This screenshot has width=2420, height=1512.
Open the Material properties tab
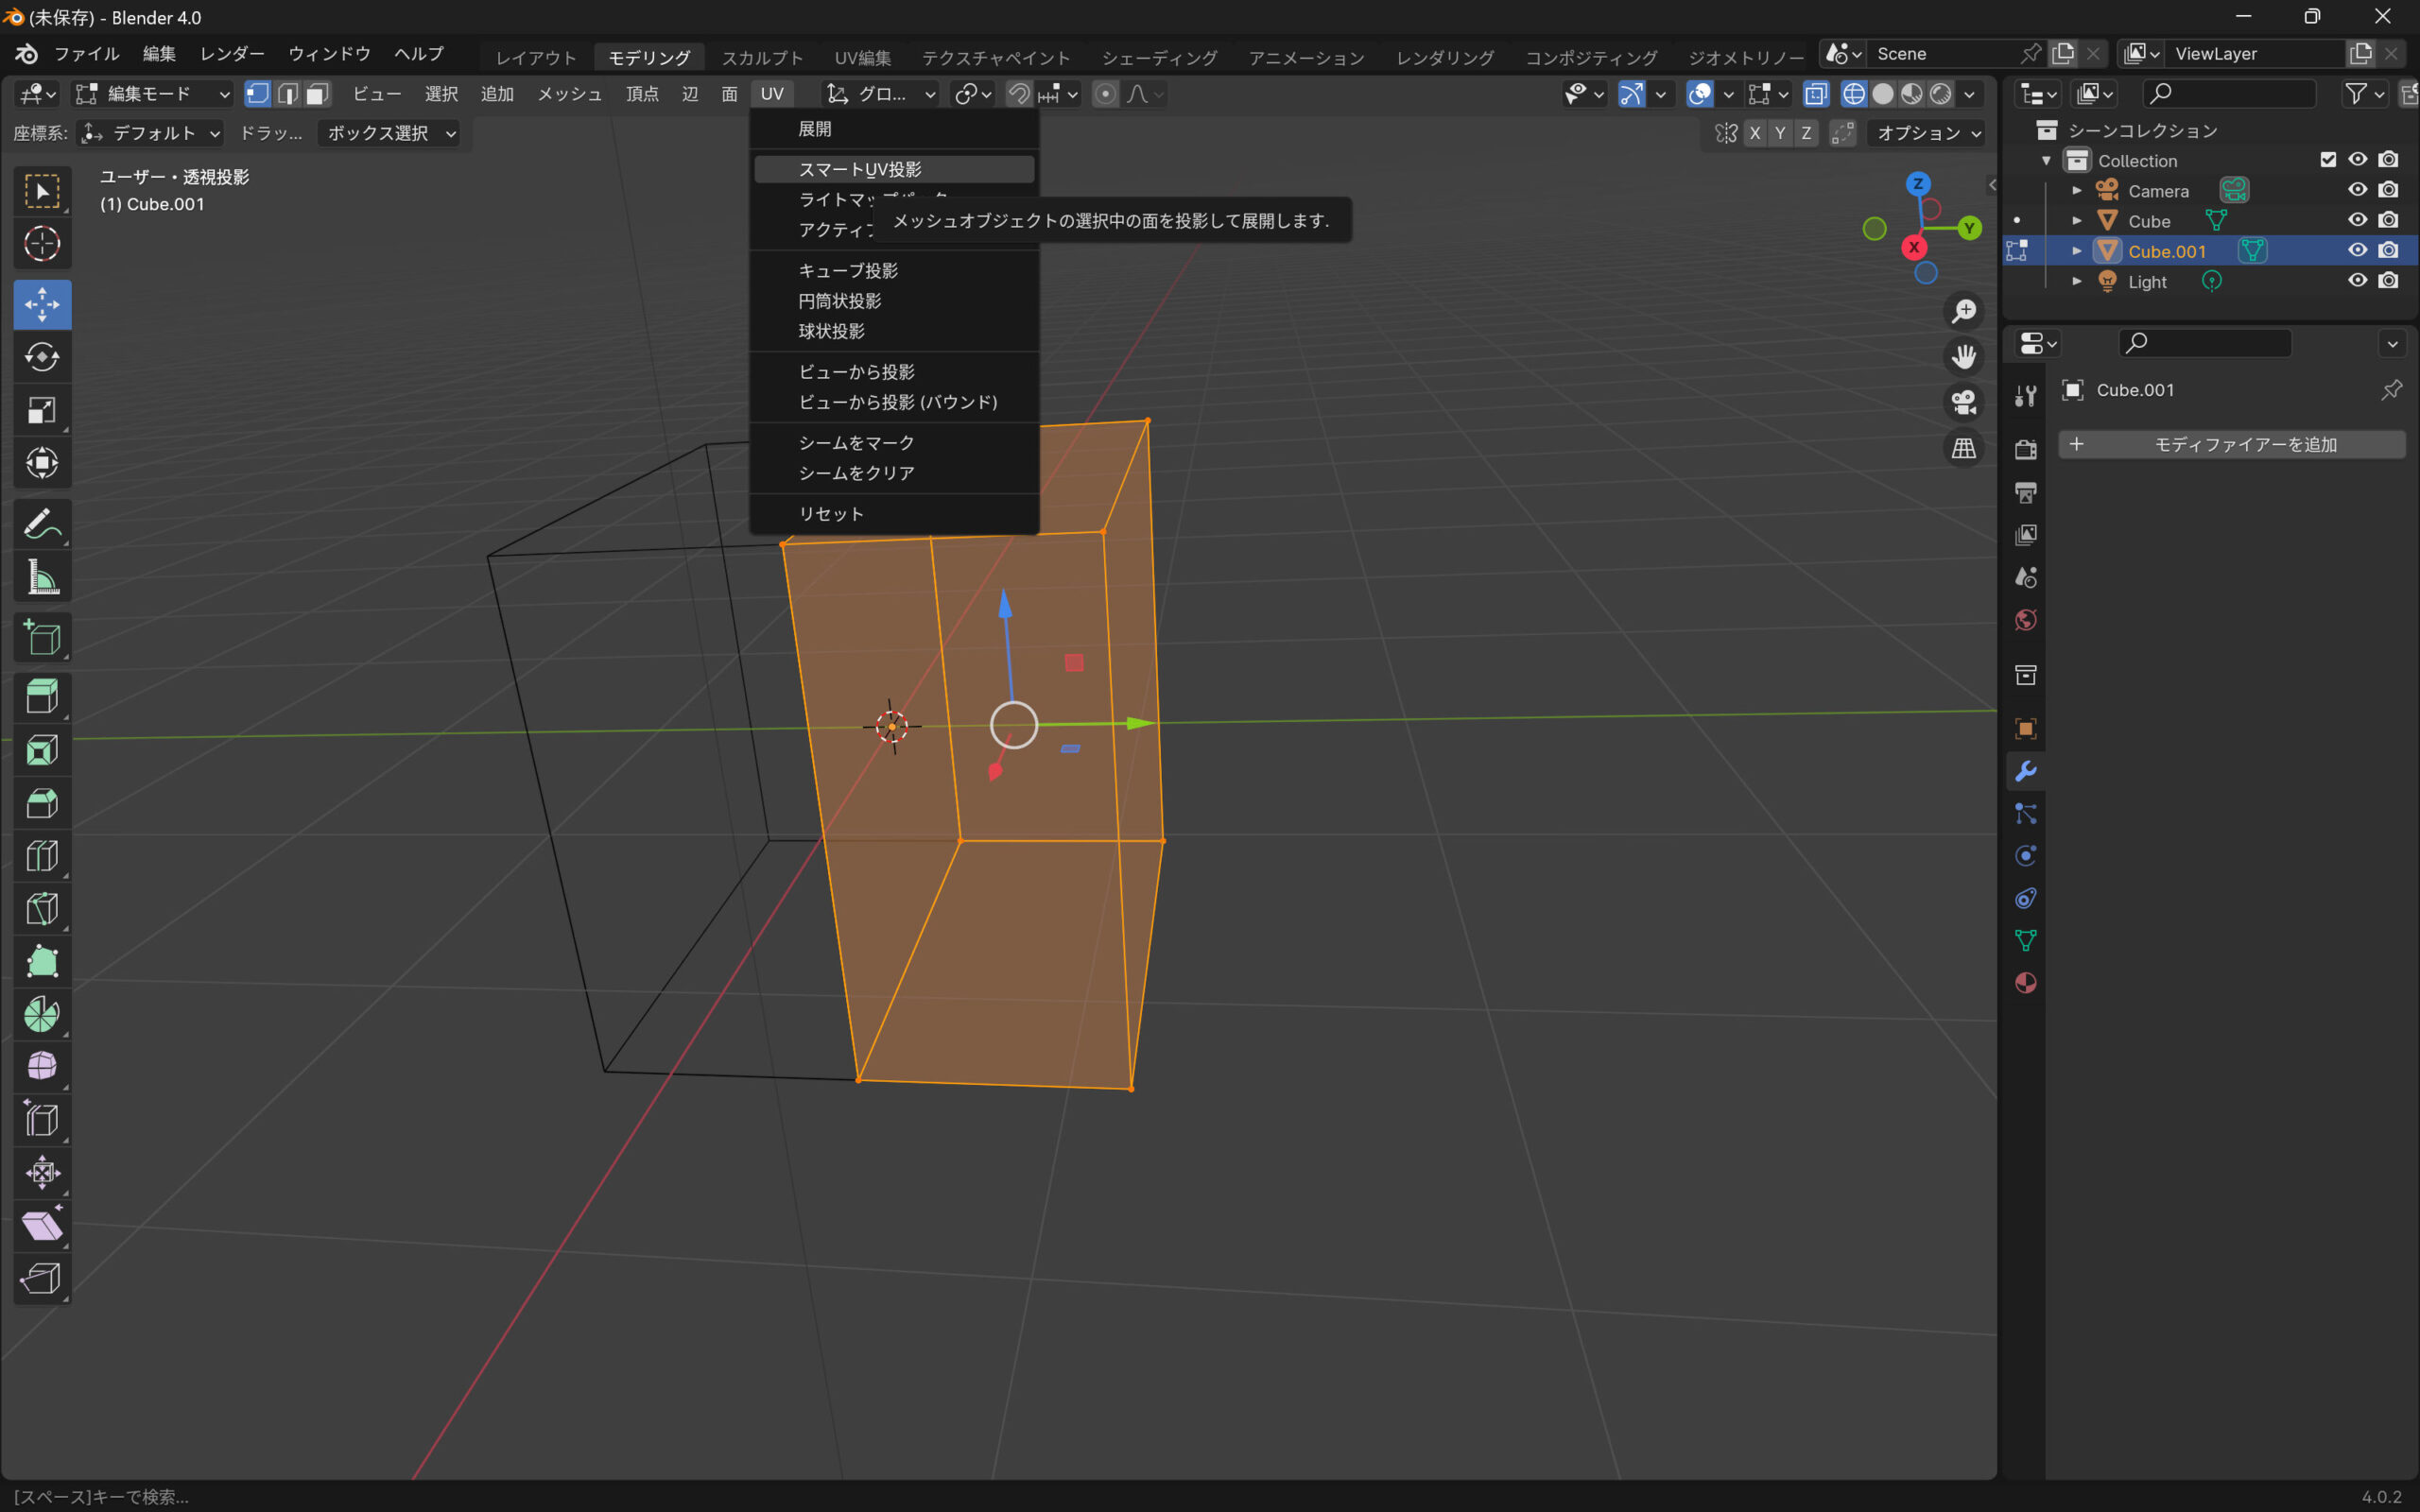(x=2025, y=983)
